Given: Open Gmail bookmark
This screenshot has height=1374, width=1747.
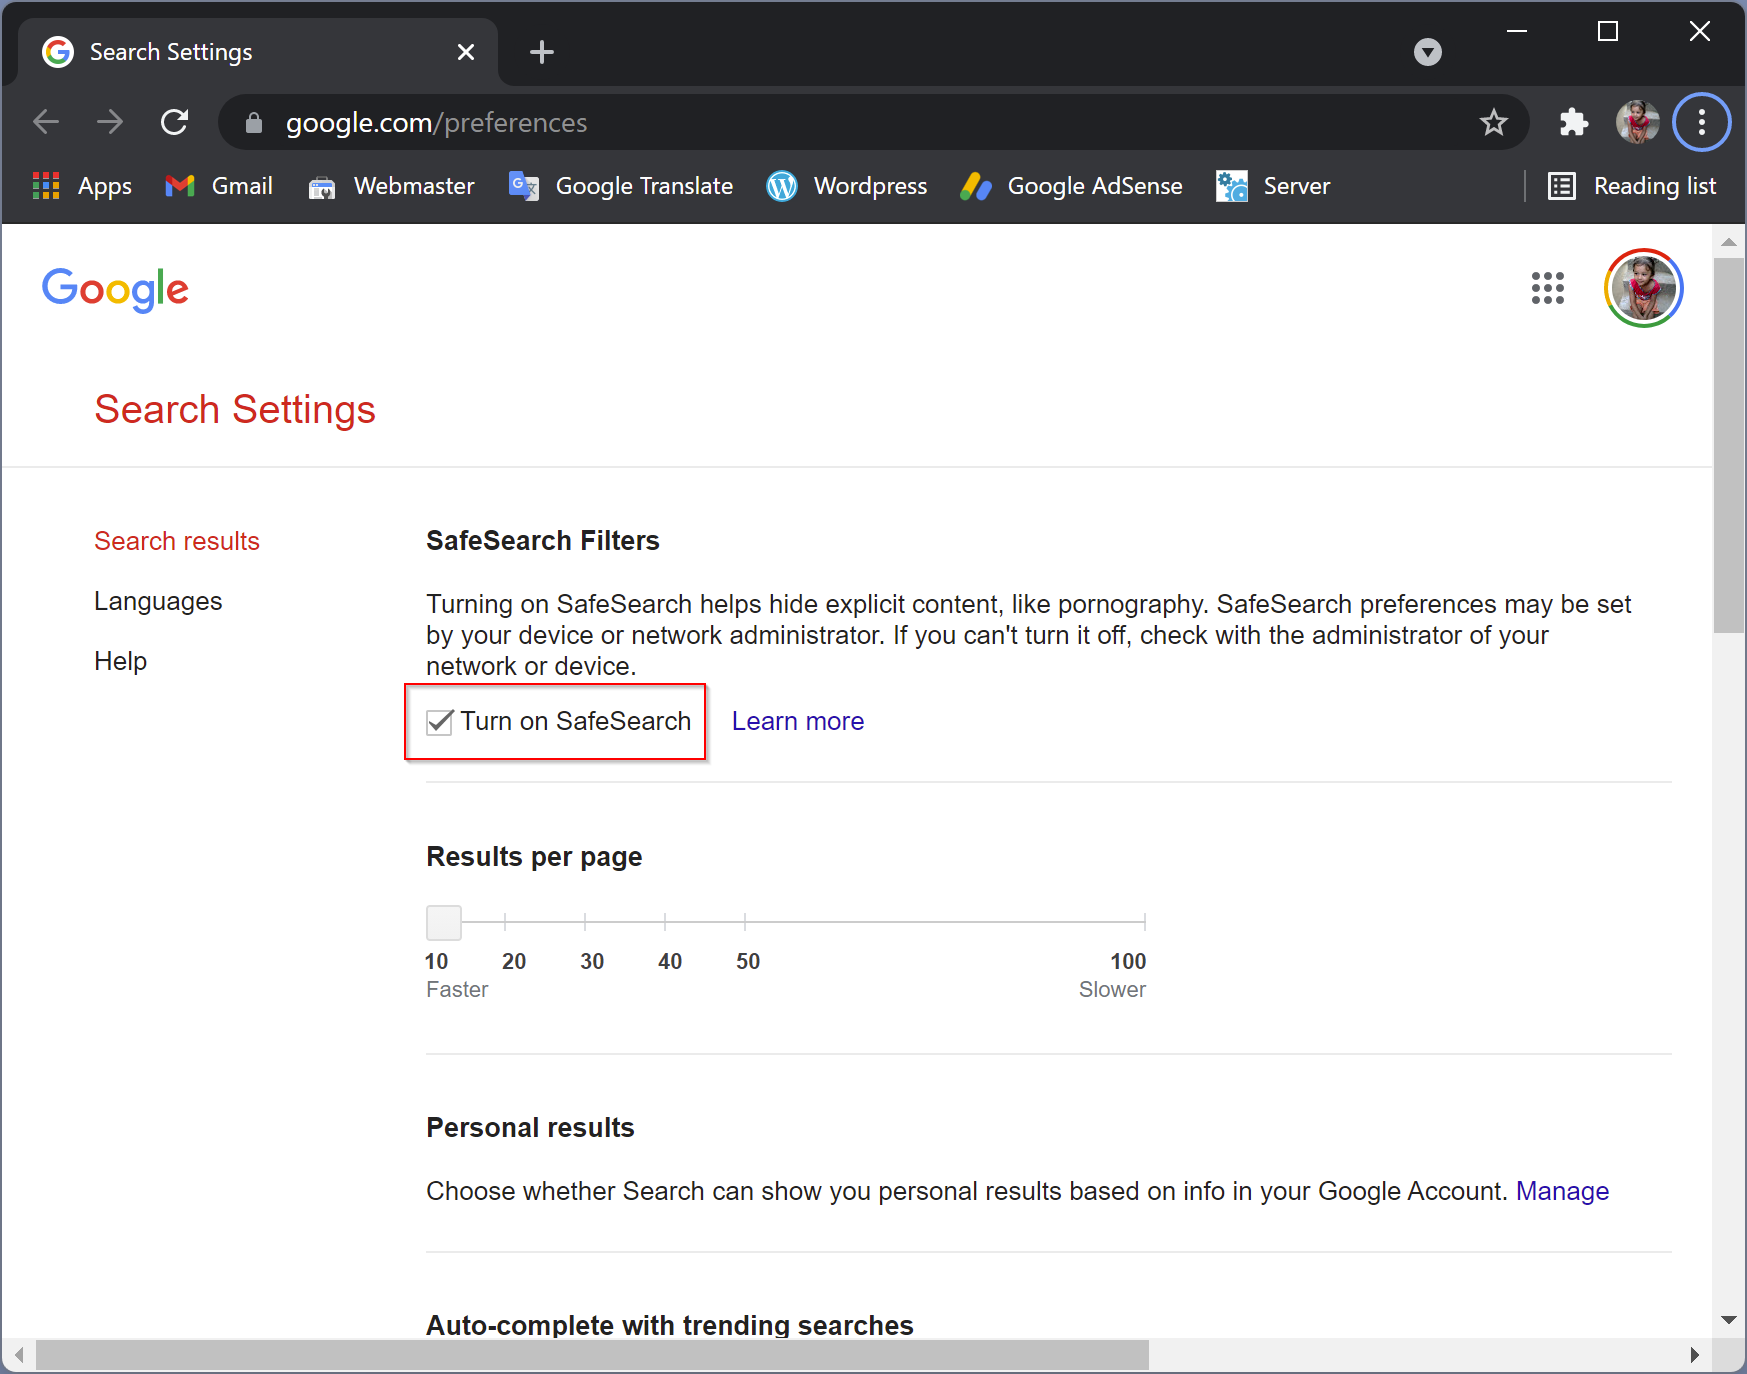Looking at the screenshot, I should click(x=219, y=186).
